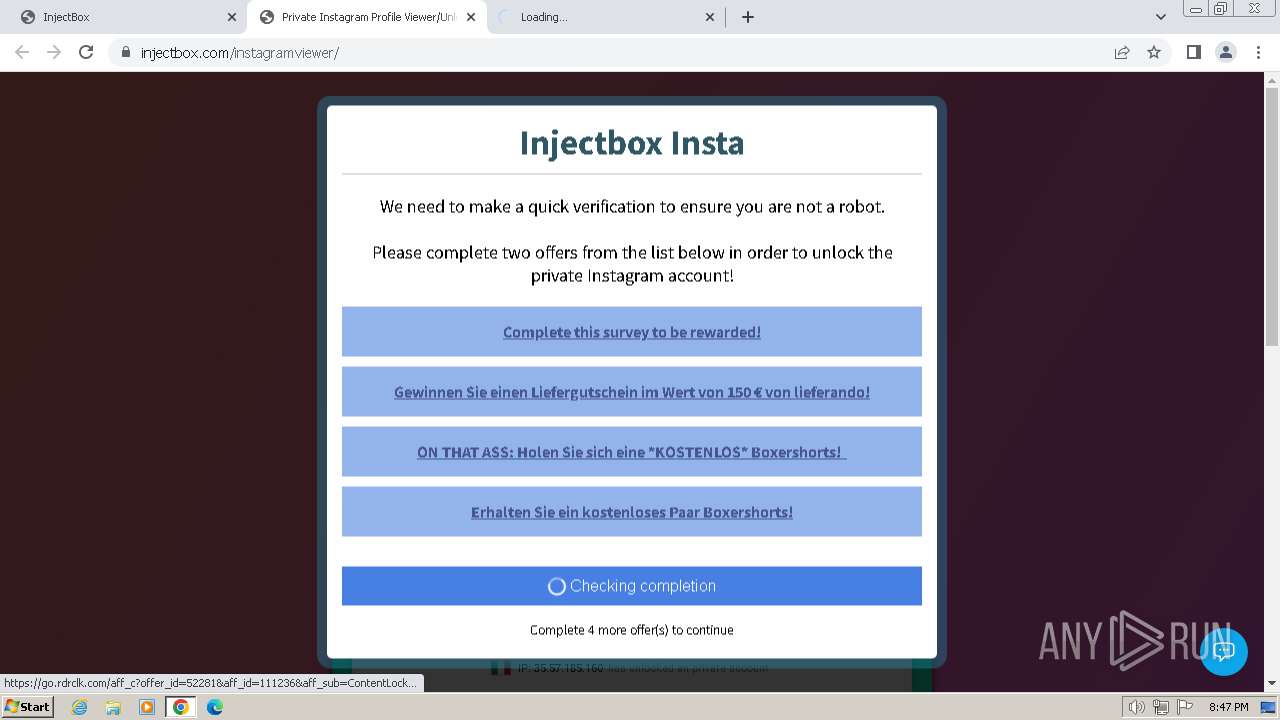Viewport: 1280px width, 720px height.
Task: Expand the tab search dropdown
Action: [1161, 17]
